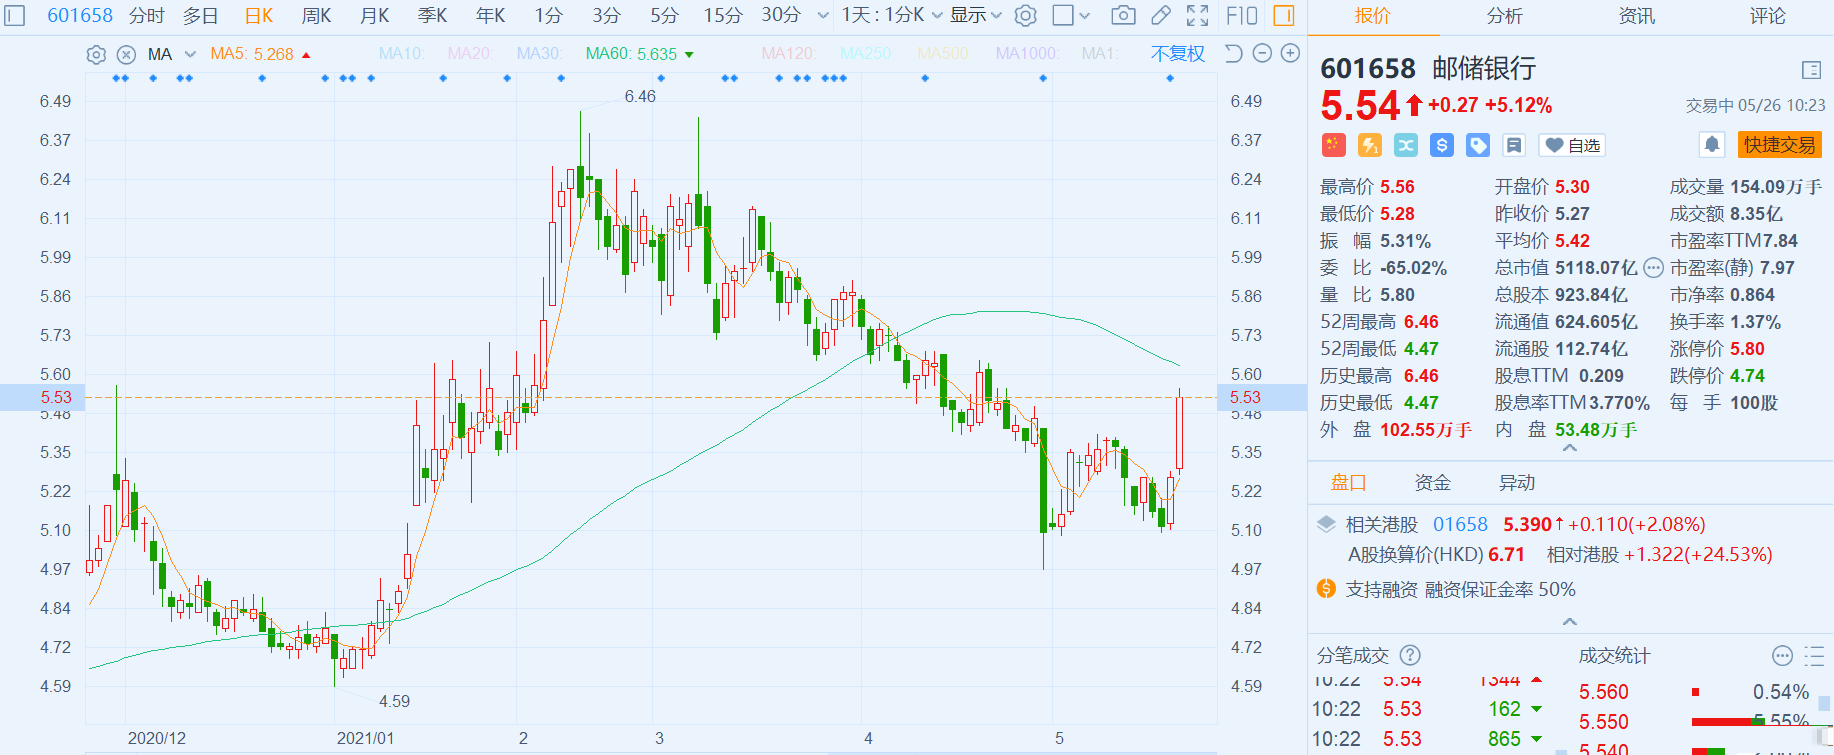Select the 年K yearly candlestick button
The width and height of the screenshot is (1834, 755).
(x=490, y=15)
